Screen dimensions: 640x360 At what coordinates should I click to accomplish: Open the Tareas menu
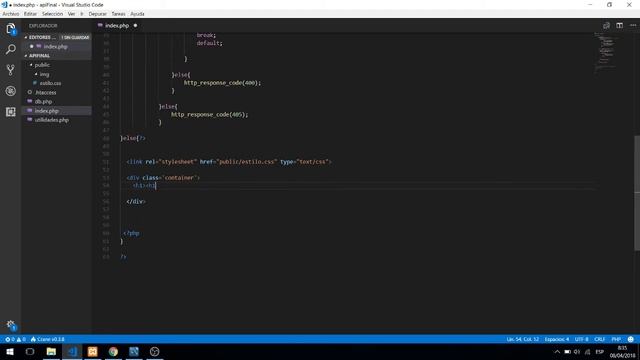point(118,14)
